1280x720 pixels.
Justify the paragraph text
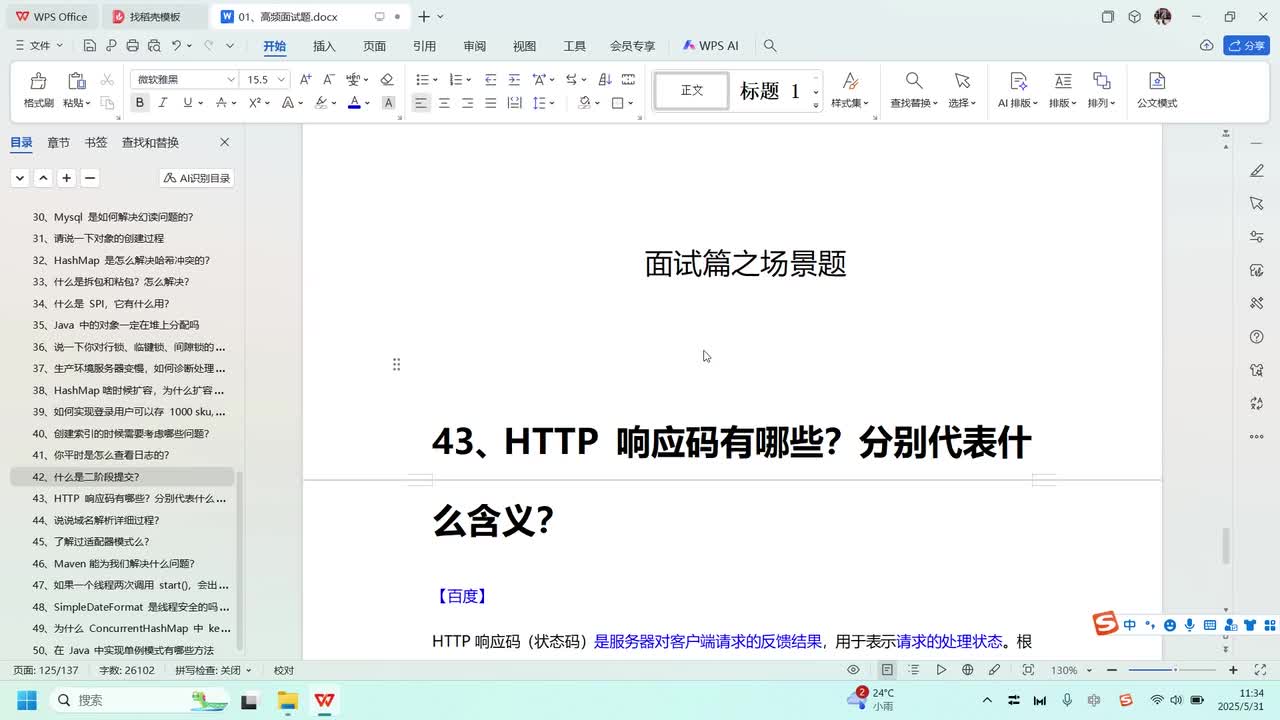click(x=490, y=103)
